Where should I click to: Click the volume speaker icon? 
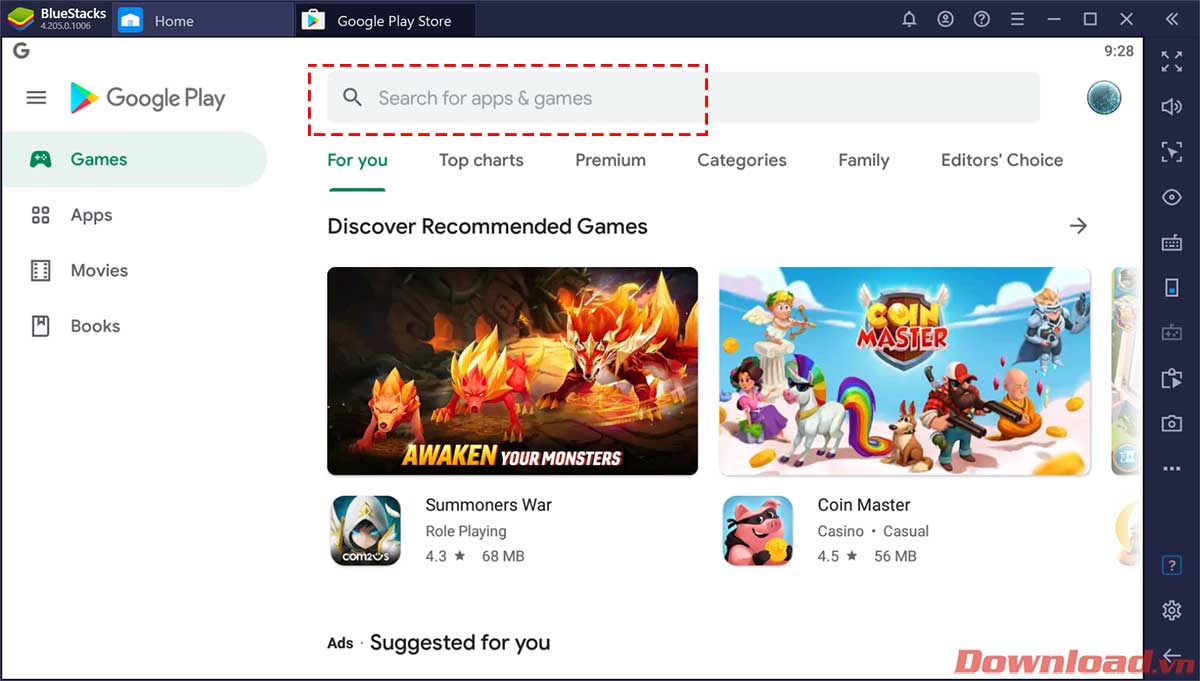coord(1172,107)
